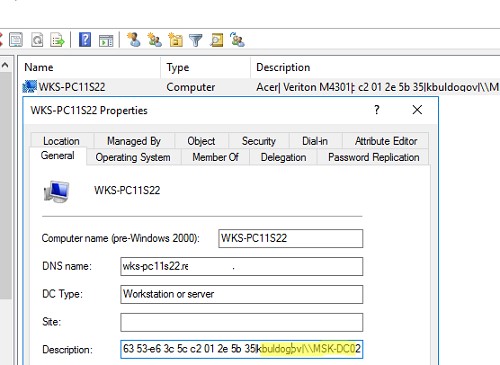Open Help with the question mark icon
Image resolution: width=500 pixels, height=365 pixels.
coord(85,40)
